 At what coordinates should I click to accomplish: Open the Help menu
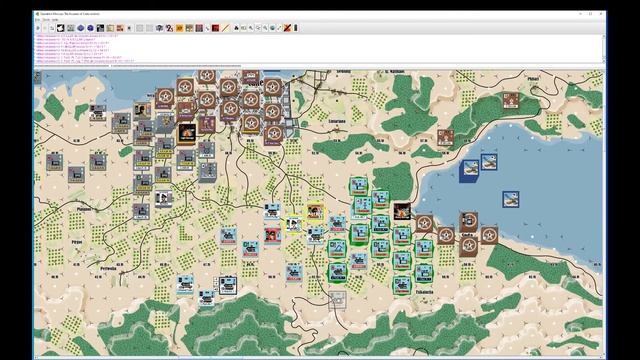[55, 20]
